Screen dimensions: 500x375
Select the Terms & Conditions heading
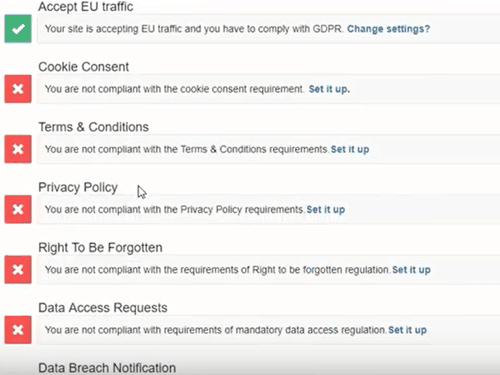point(94,127)
